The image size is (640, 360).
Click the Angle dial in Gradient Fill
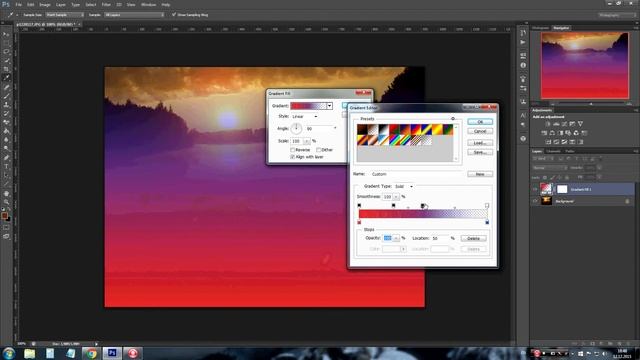click(296, 129)
